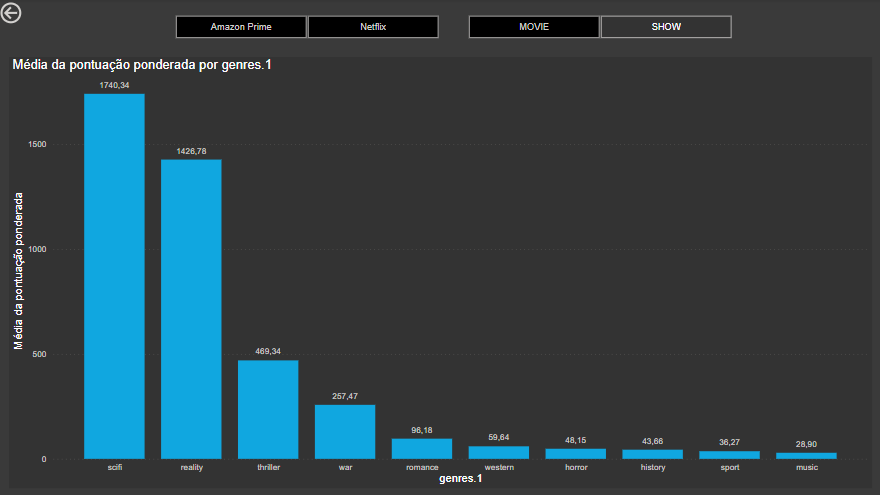Click the vertical y-axis title
The width and height of the screenshot is (880, 495).
19,271
